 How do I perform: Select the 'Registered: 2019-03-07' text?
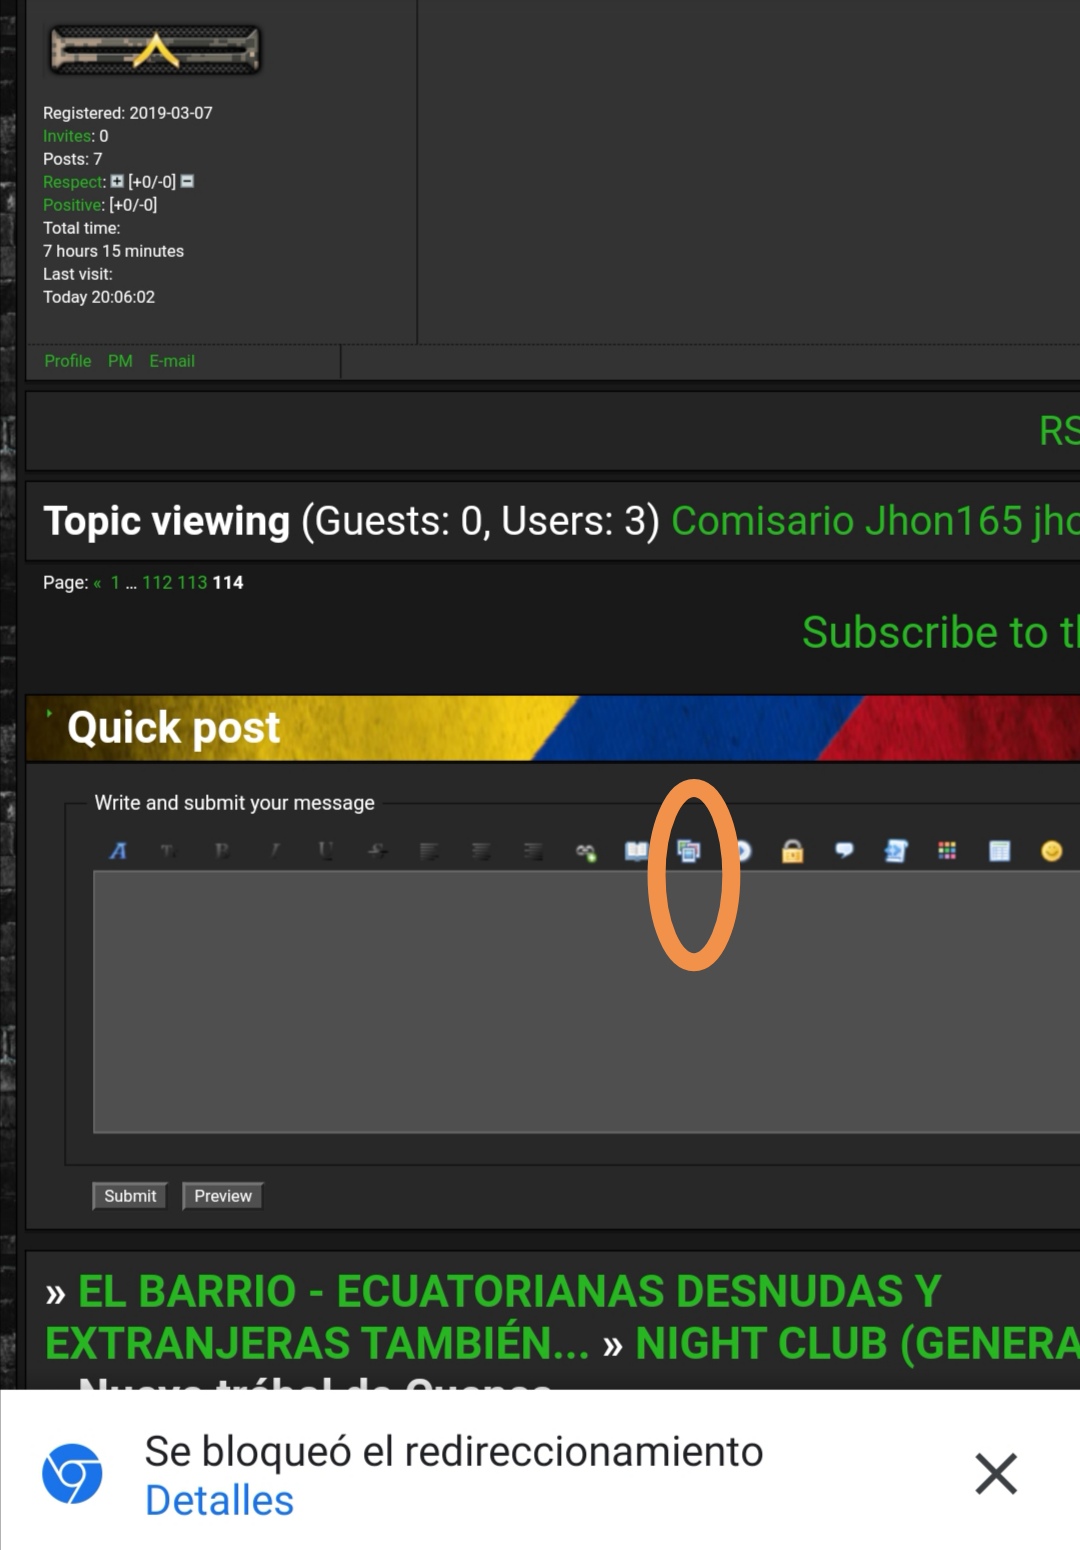(128, 113)
